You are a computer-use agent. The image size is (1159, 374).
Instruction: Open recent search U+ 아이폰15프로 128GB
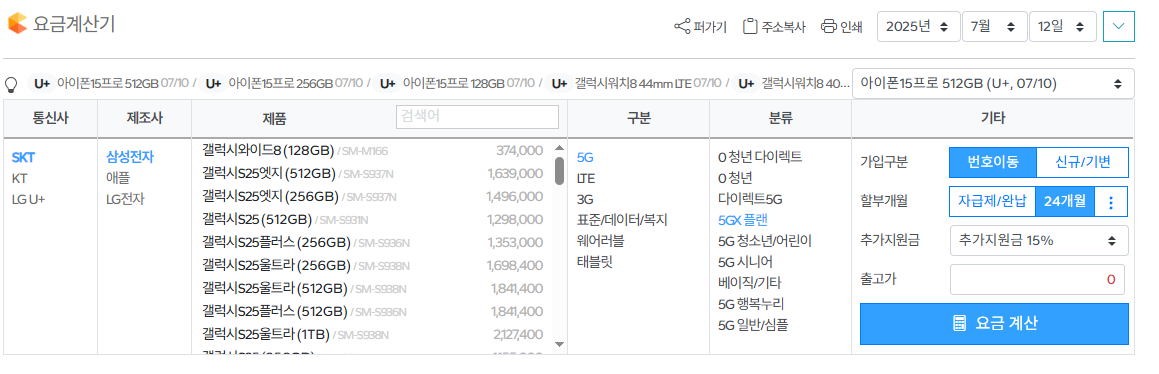click(x=455, y=84)
